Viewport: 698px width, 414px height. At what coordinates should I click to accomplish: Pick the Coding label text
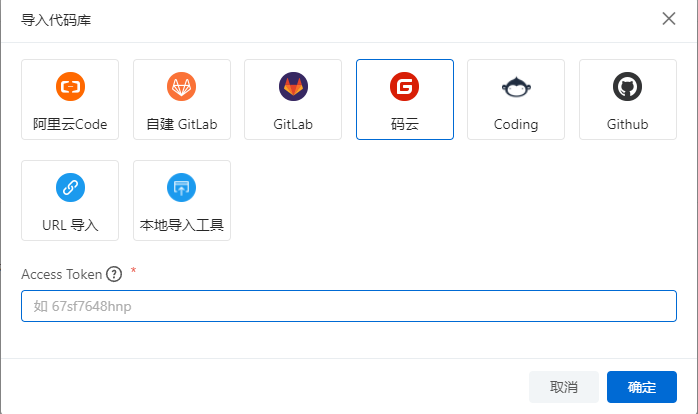pos(516,125)
